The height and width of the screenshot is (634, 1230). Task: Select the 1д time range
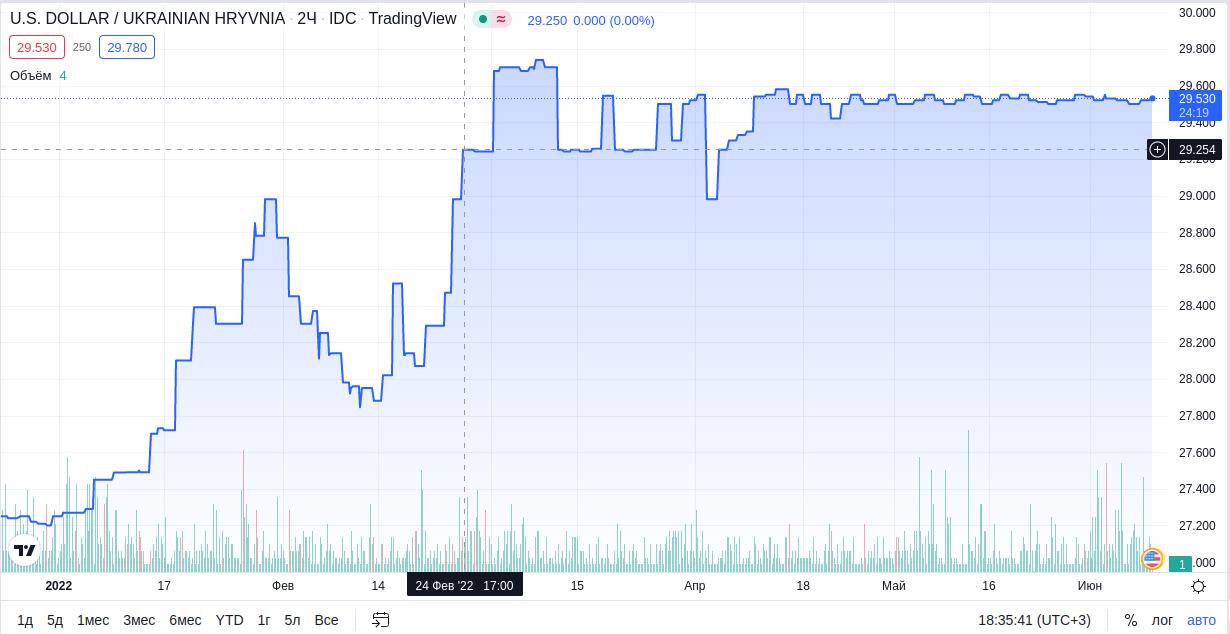coord(25,620)
